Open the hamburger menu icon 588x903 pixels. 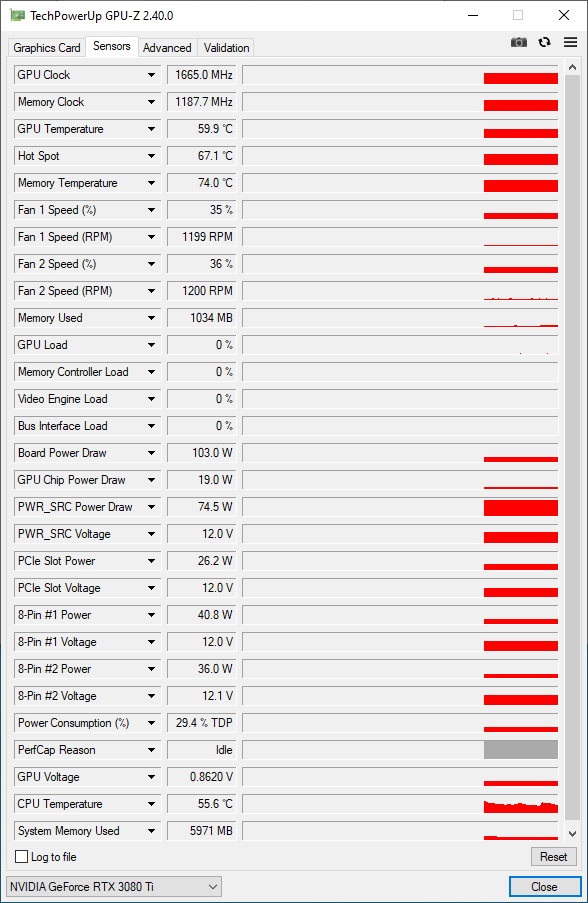[570, 43]
